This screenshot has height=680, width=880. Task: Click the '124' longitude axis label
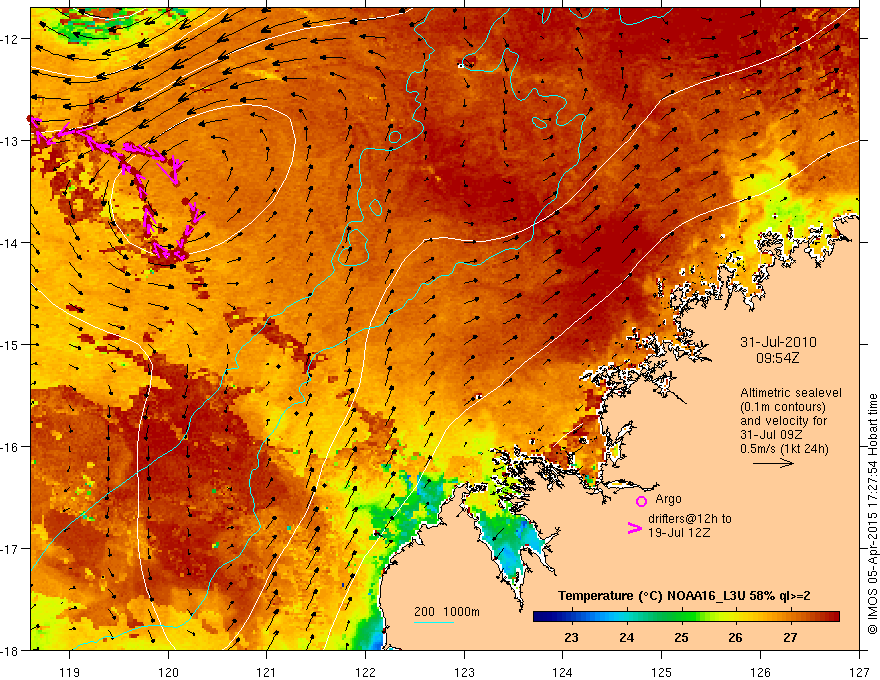point(563,672)
